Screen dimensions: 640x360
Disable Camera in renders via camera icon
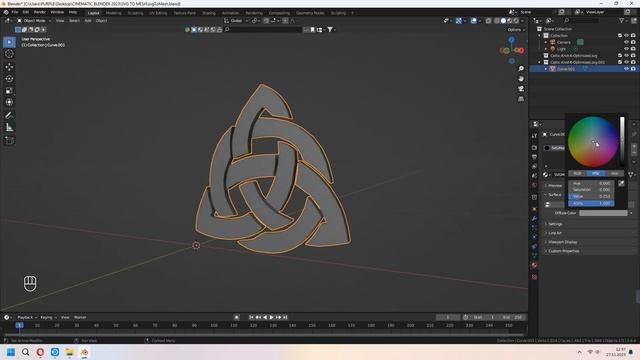[x=633, y=42]
